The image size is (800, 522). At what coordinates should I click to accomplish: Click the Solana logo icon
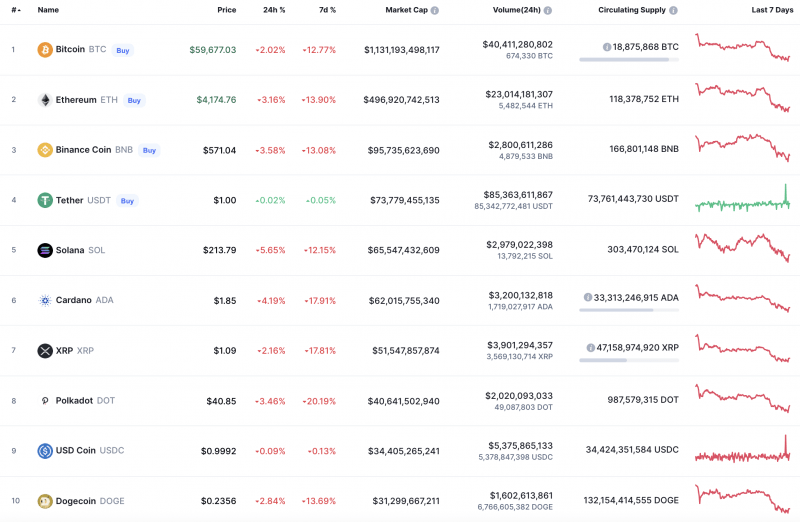(45, 250)
